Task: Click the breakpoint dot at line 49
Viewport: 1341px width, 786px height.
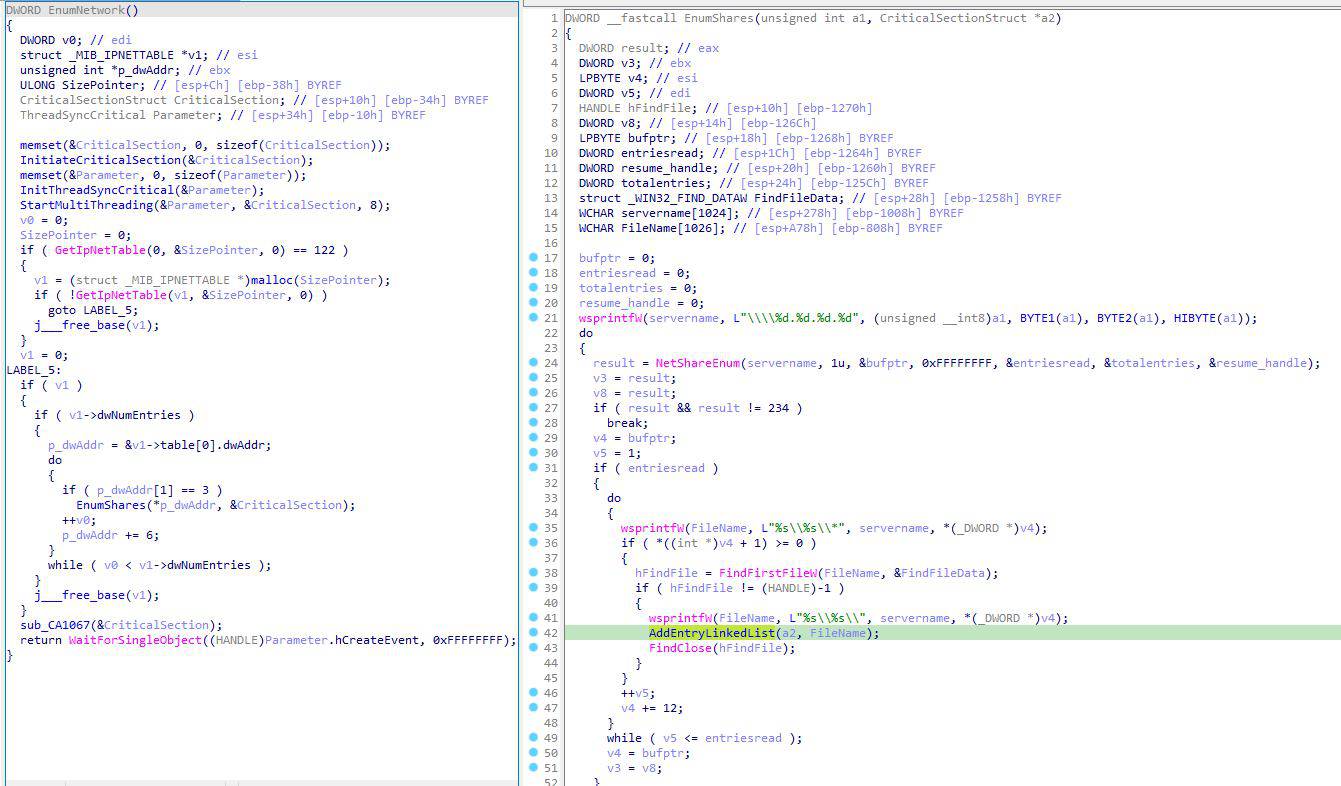Action: tap(535, 738)
